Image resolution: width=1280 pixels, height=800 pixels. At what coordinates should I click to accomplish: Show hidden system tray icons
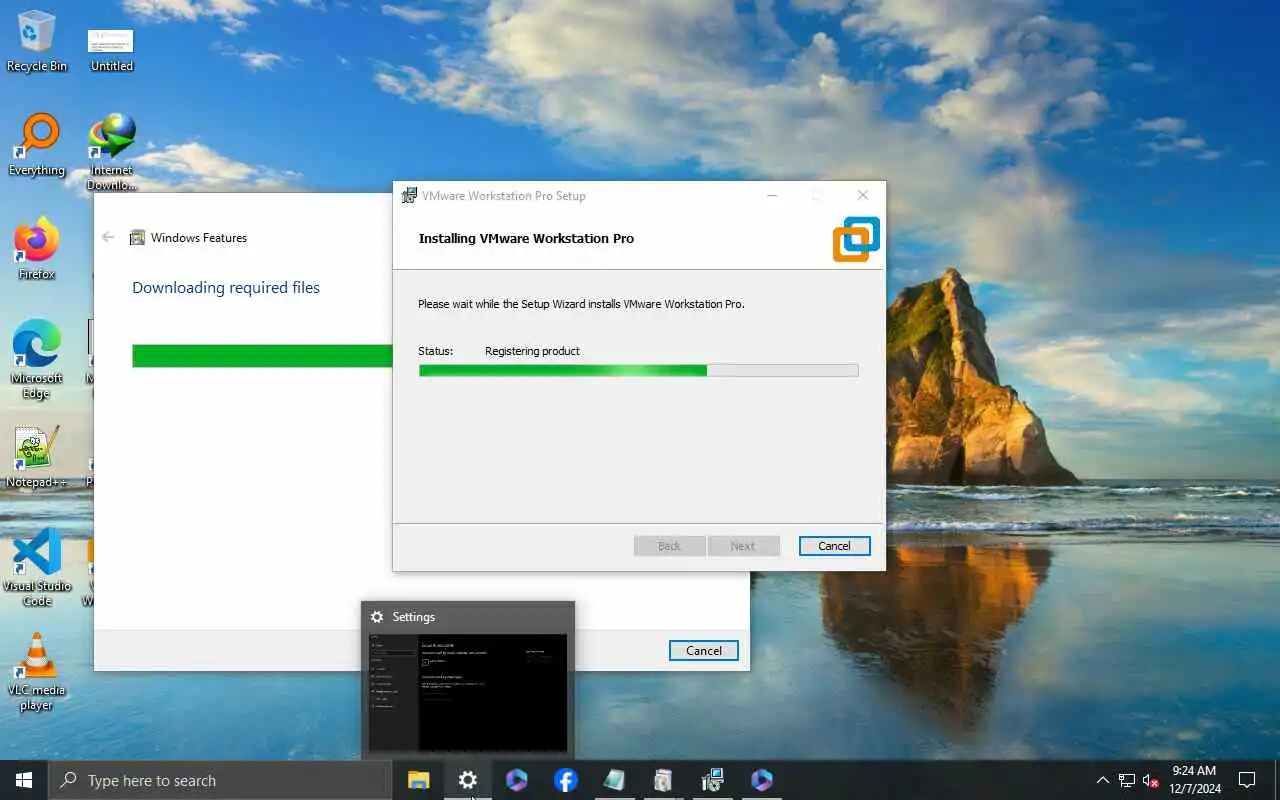(1102, 780)
